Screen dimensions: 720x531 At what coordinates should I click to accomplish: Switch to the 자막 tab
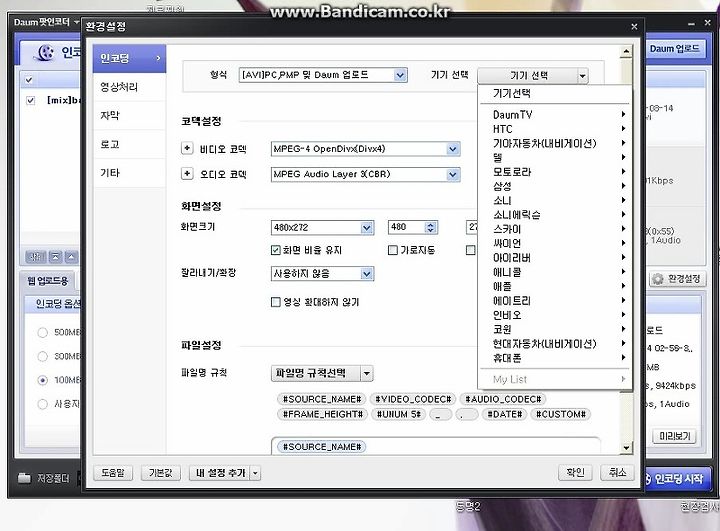129,115
